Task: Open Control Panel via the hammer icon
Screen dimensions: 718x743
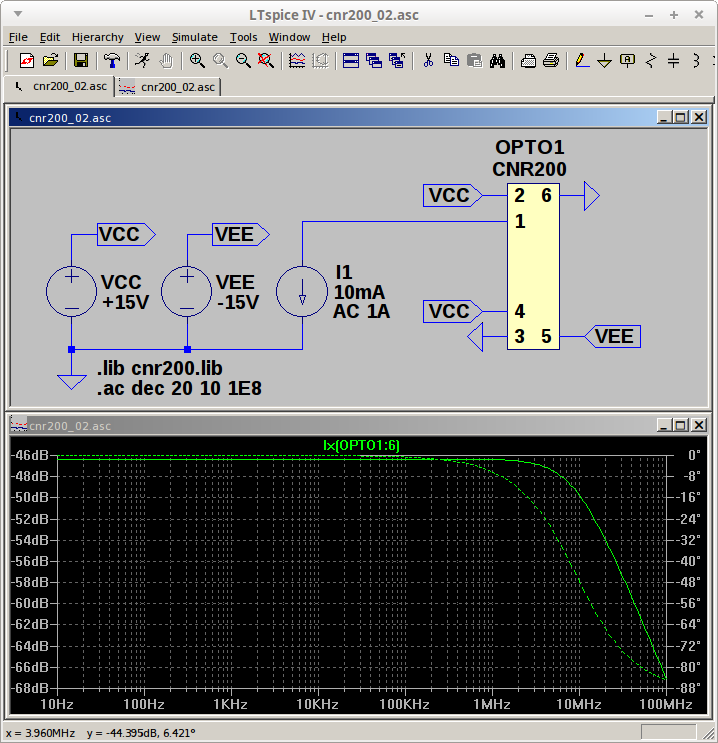Action: [112, 61]
